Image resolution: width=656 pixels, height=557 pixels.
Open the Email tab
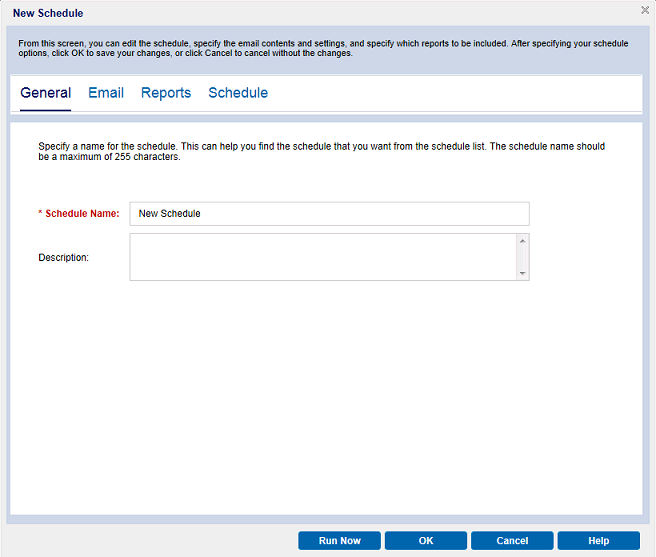[x=106, y=93]
